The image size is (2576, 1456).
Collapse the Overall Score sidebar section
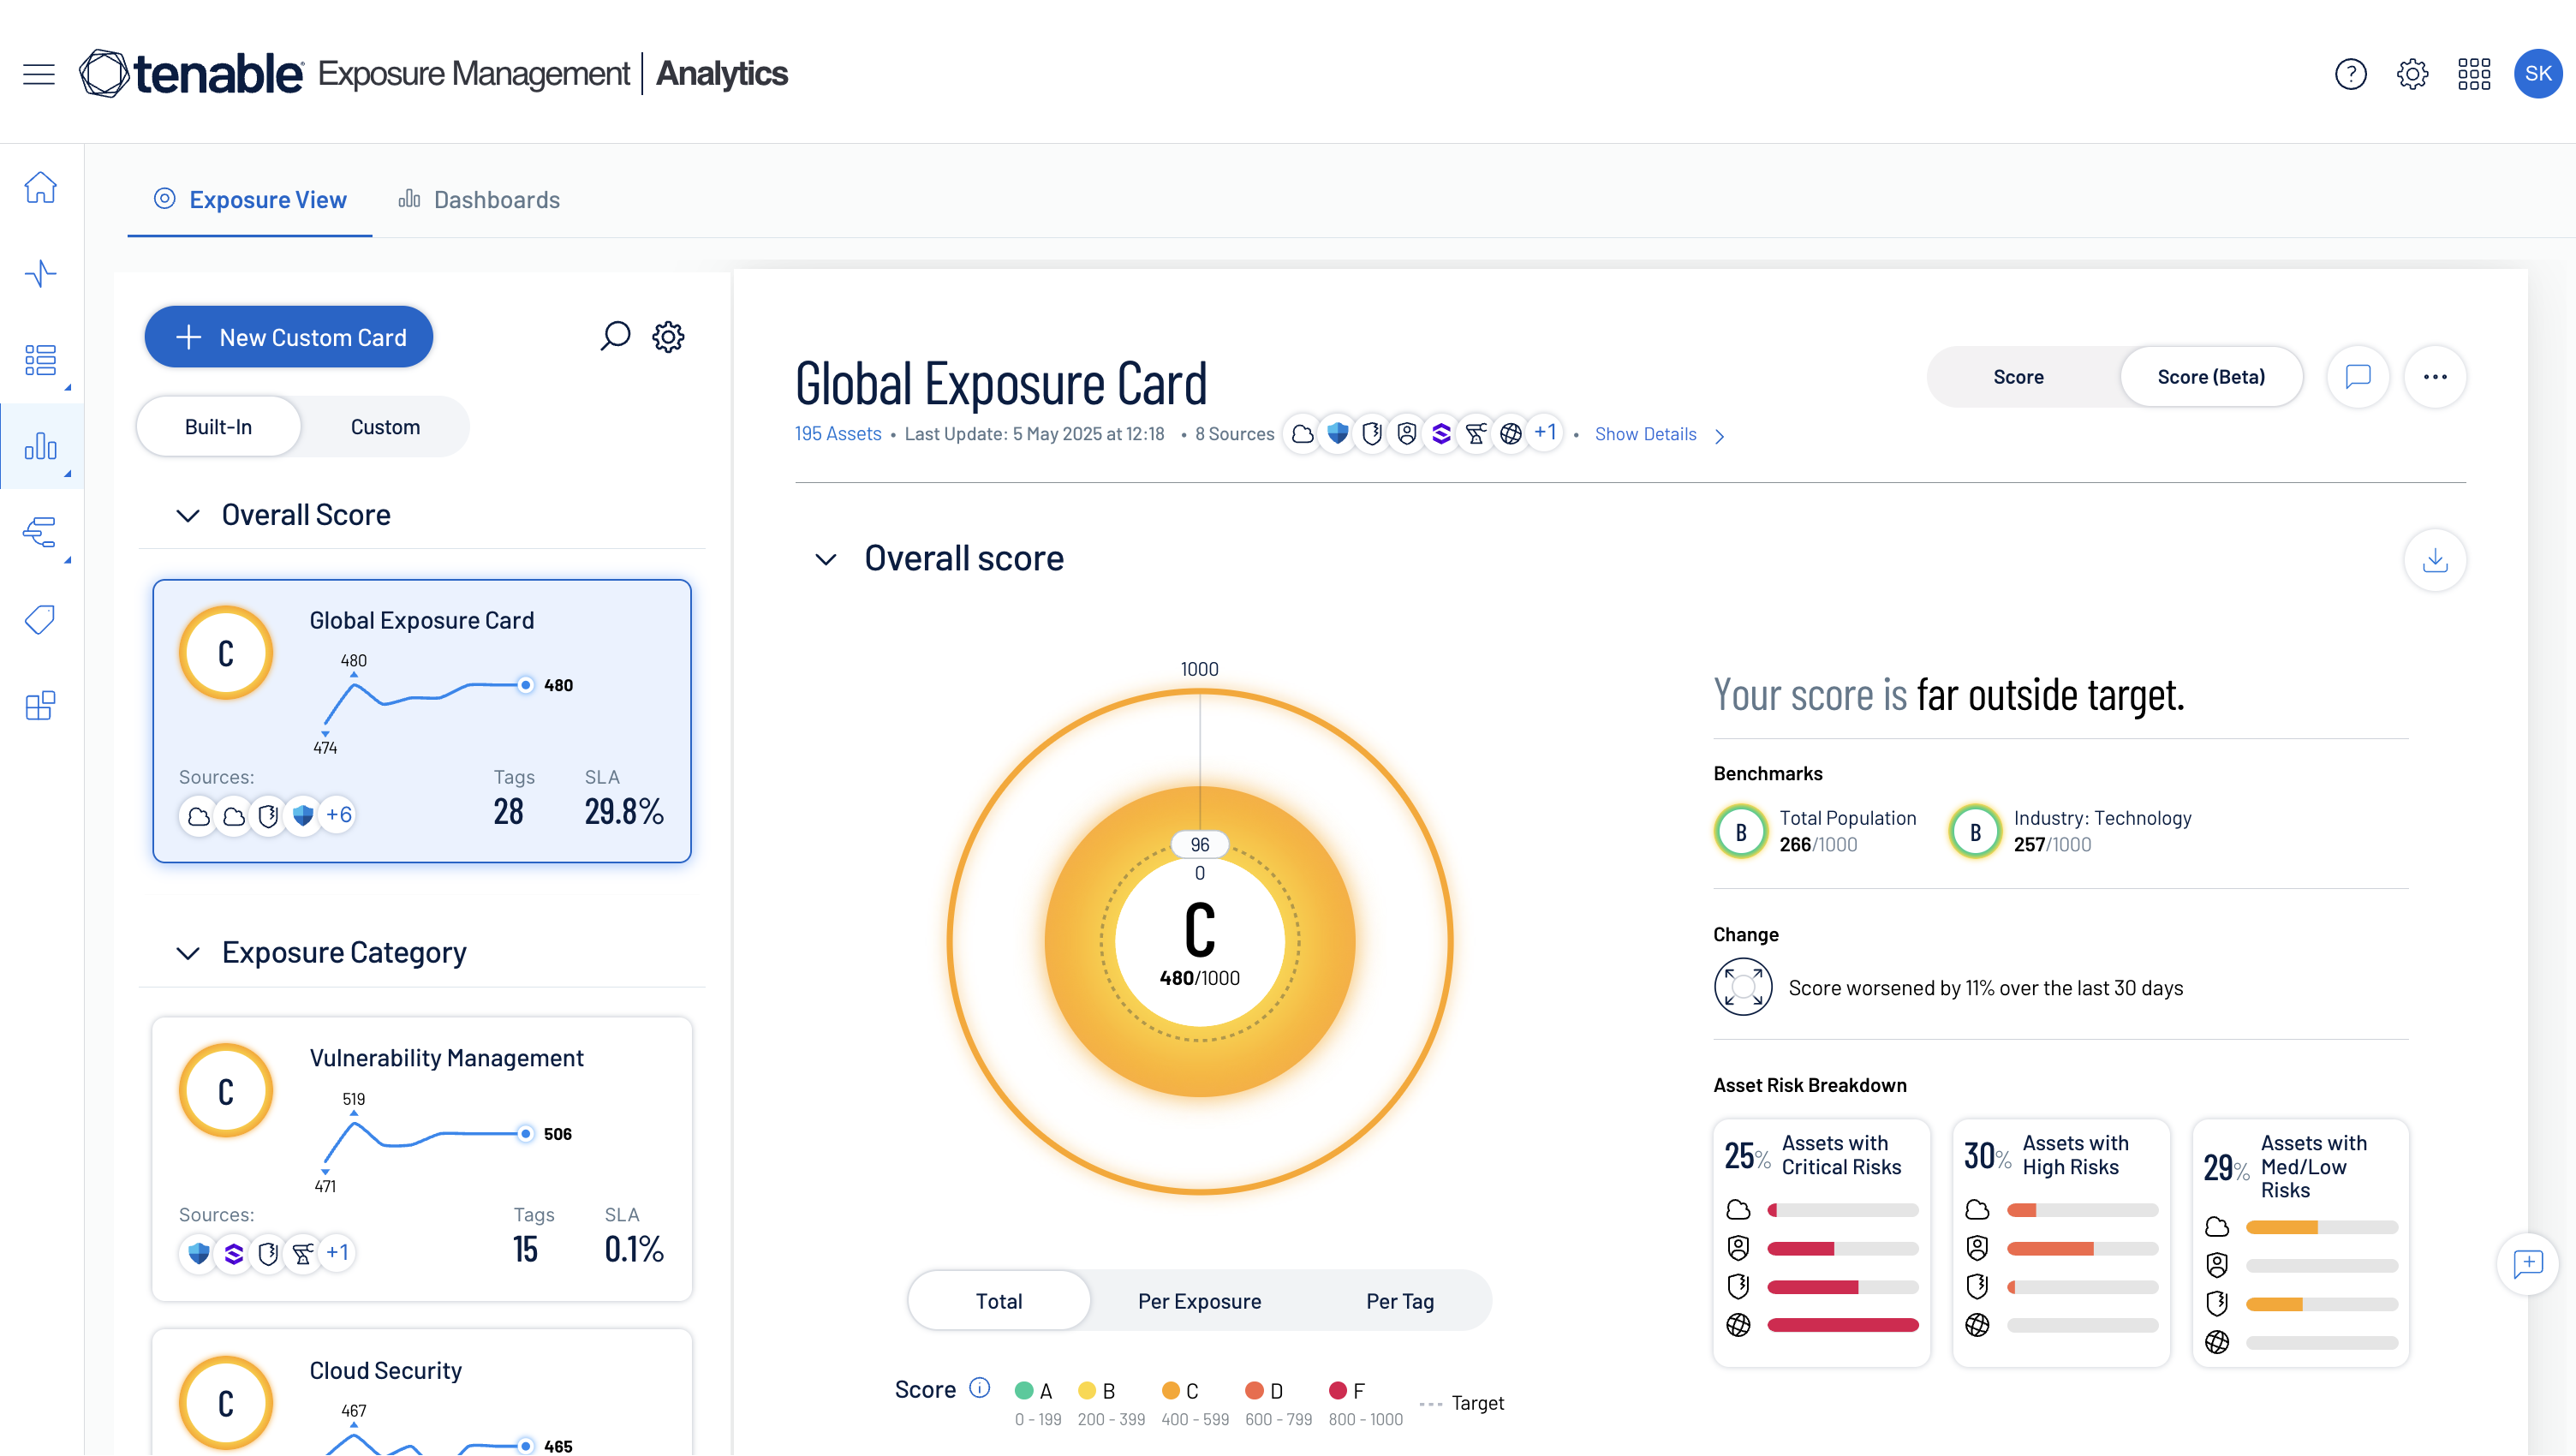(x=188, y=515)
